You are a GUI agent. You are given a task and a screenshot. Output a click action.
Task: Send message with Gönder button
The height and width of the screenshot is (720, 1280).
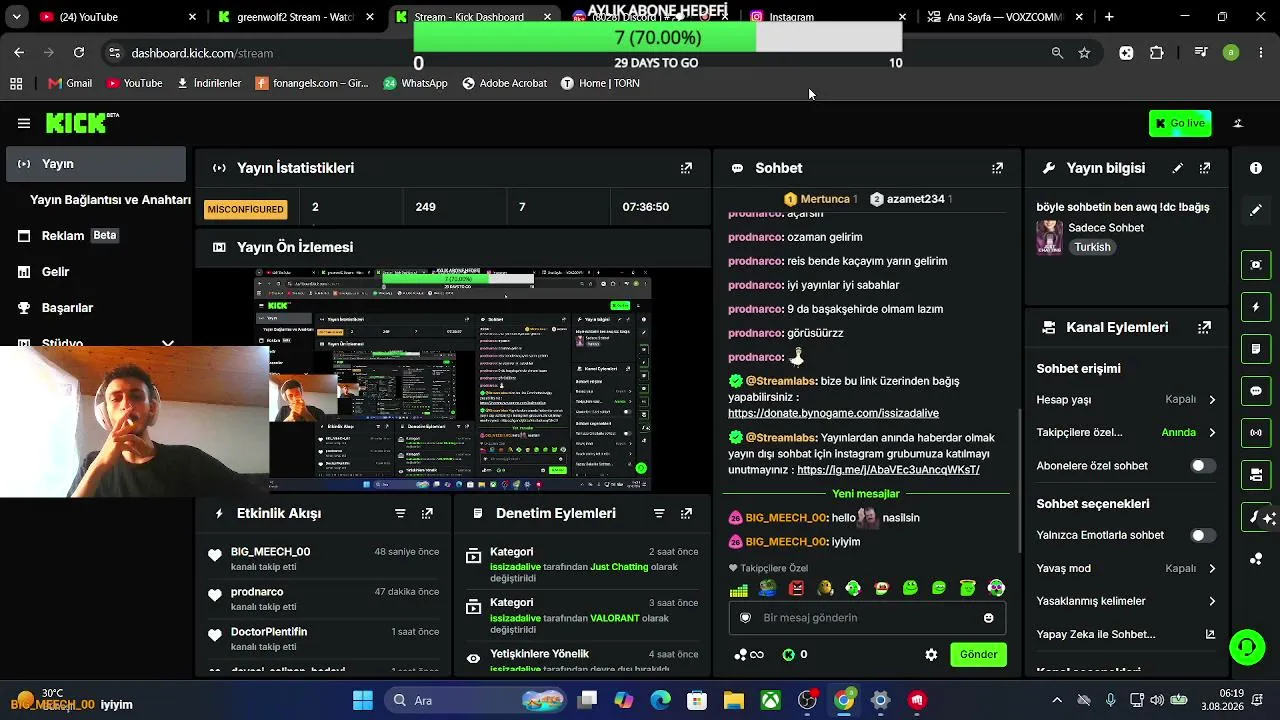pyautogui.click(x=978, y=655)
